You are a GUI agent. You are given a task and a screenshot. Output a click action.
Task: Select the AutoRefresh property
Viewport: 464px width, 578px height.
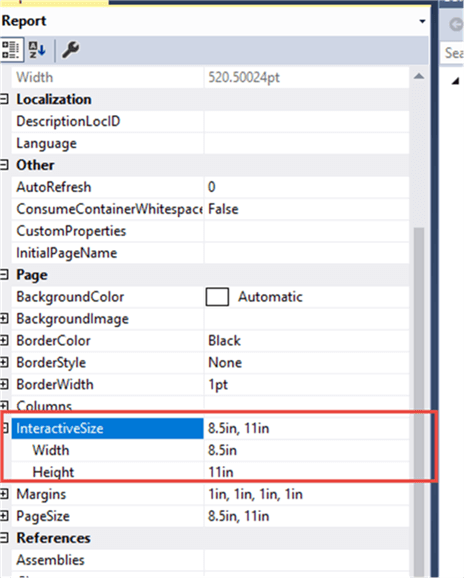(x=107, y=187)
